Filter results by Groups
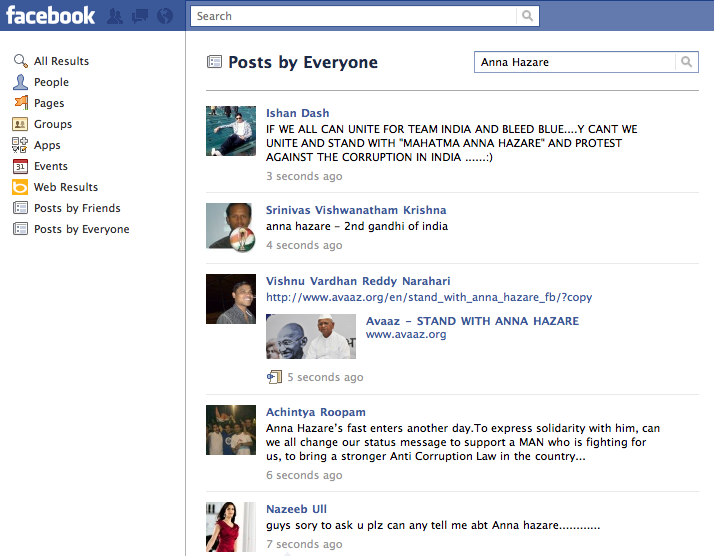Viewport: 714px width, 556px height. 53,124
